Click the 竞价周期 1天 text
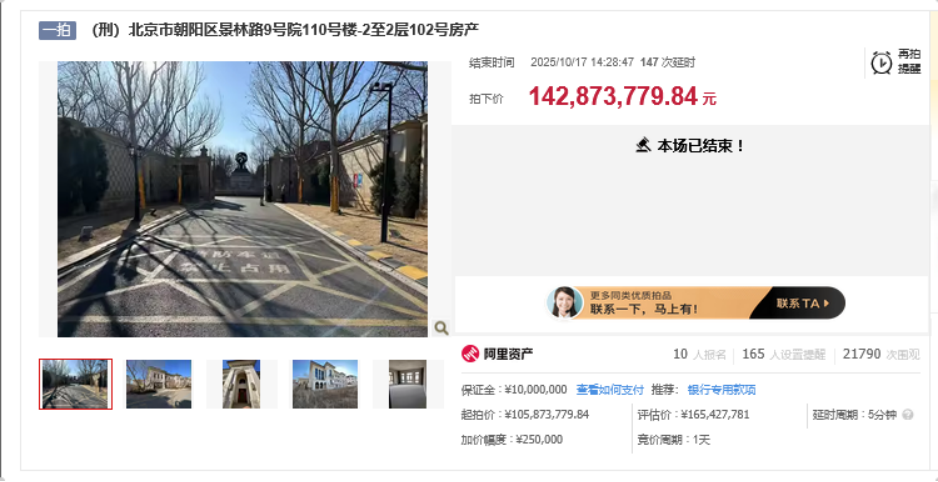The height and width of the screenshot is (482, 938). coord(674,440)
